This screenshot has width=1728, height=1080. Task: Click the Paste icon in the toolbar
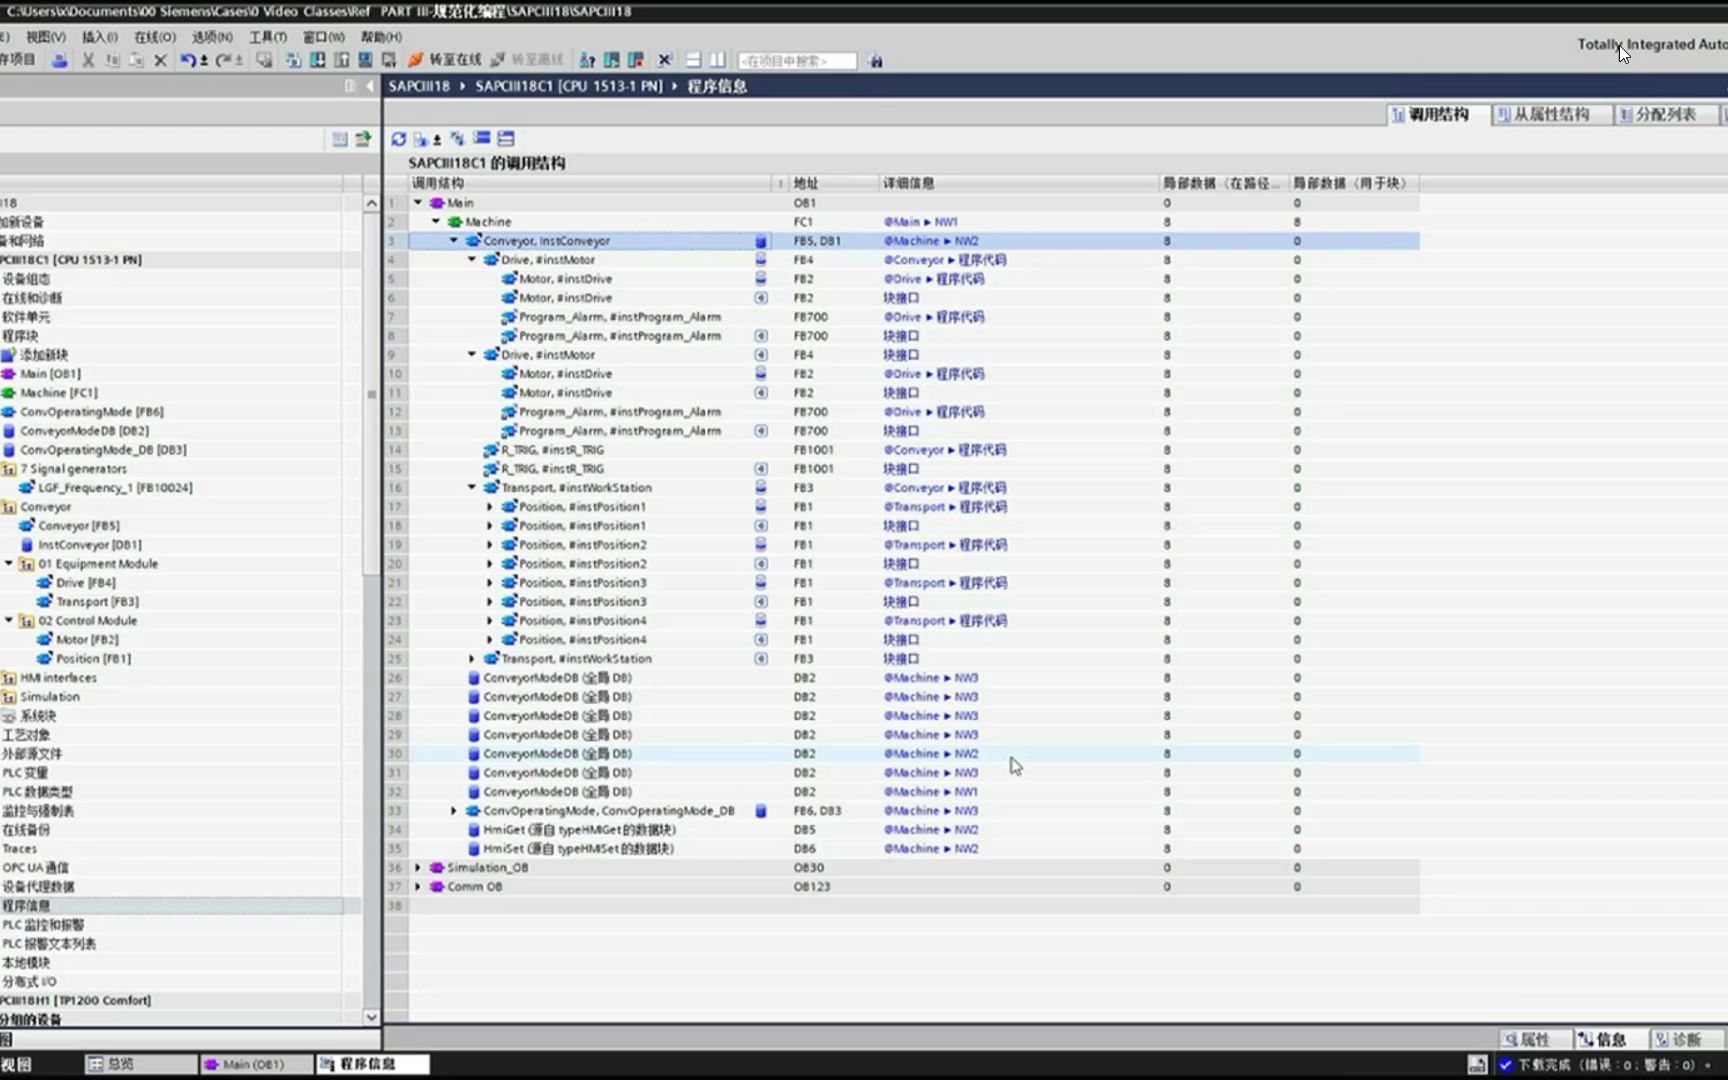[x=136, y=60]
